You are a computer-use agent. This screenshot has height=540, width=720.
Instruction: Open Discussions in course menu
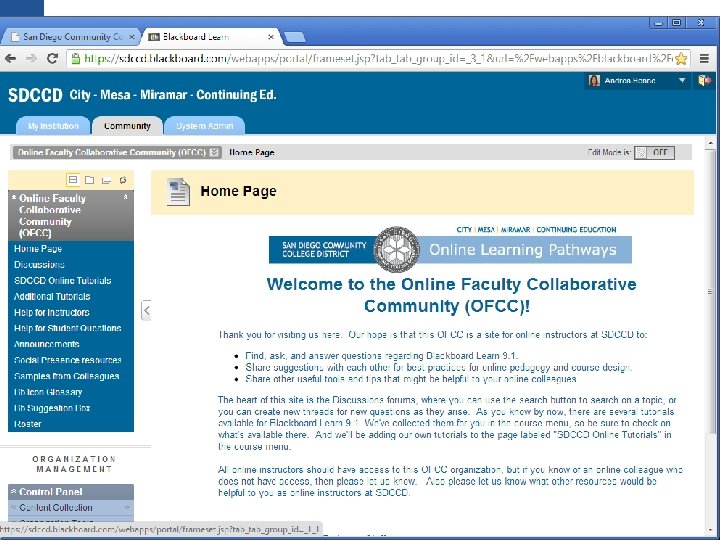tap(39, 264)
